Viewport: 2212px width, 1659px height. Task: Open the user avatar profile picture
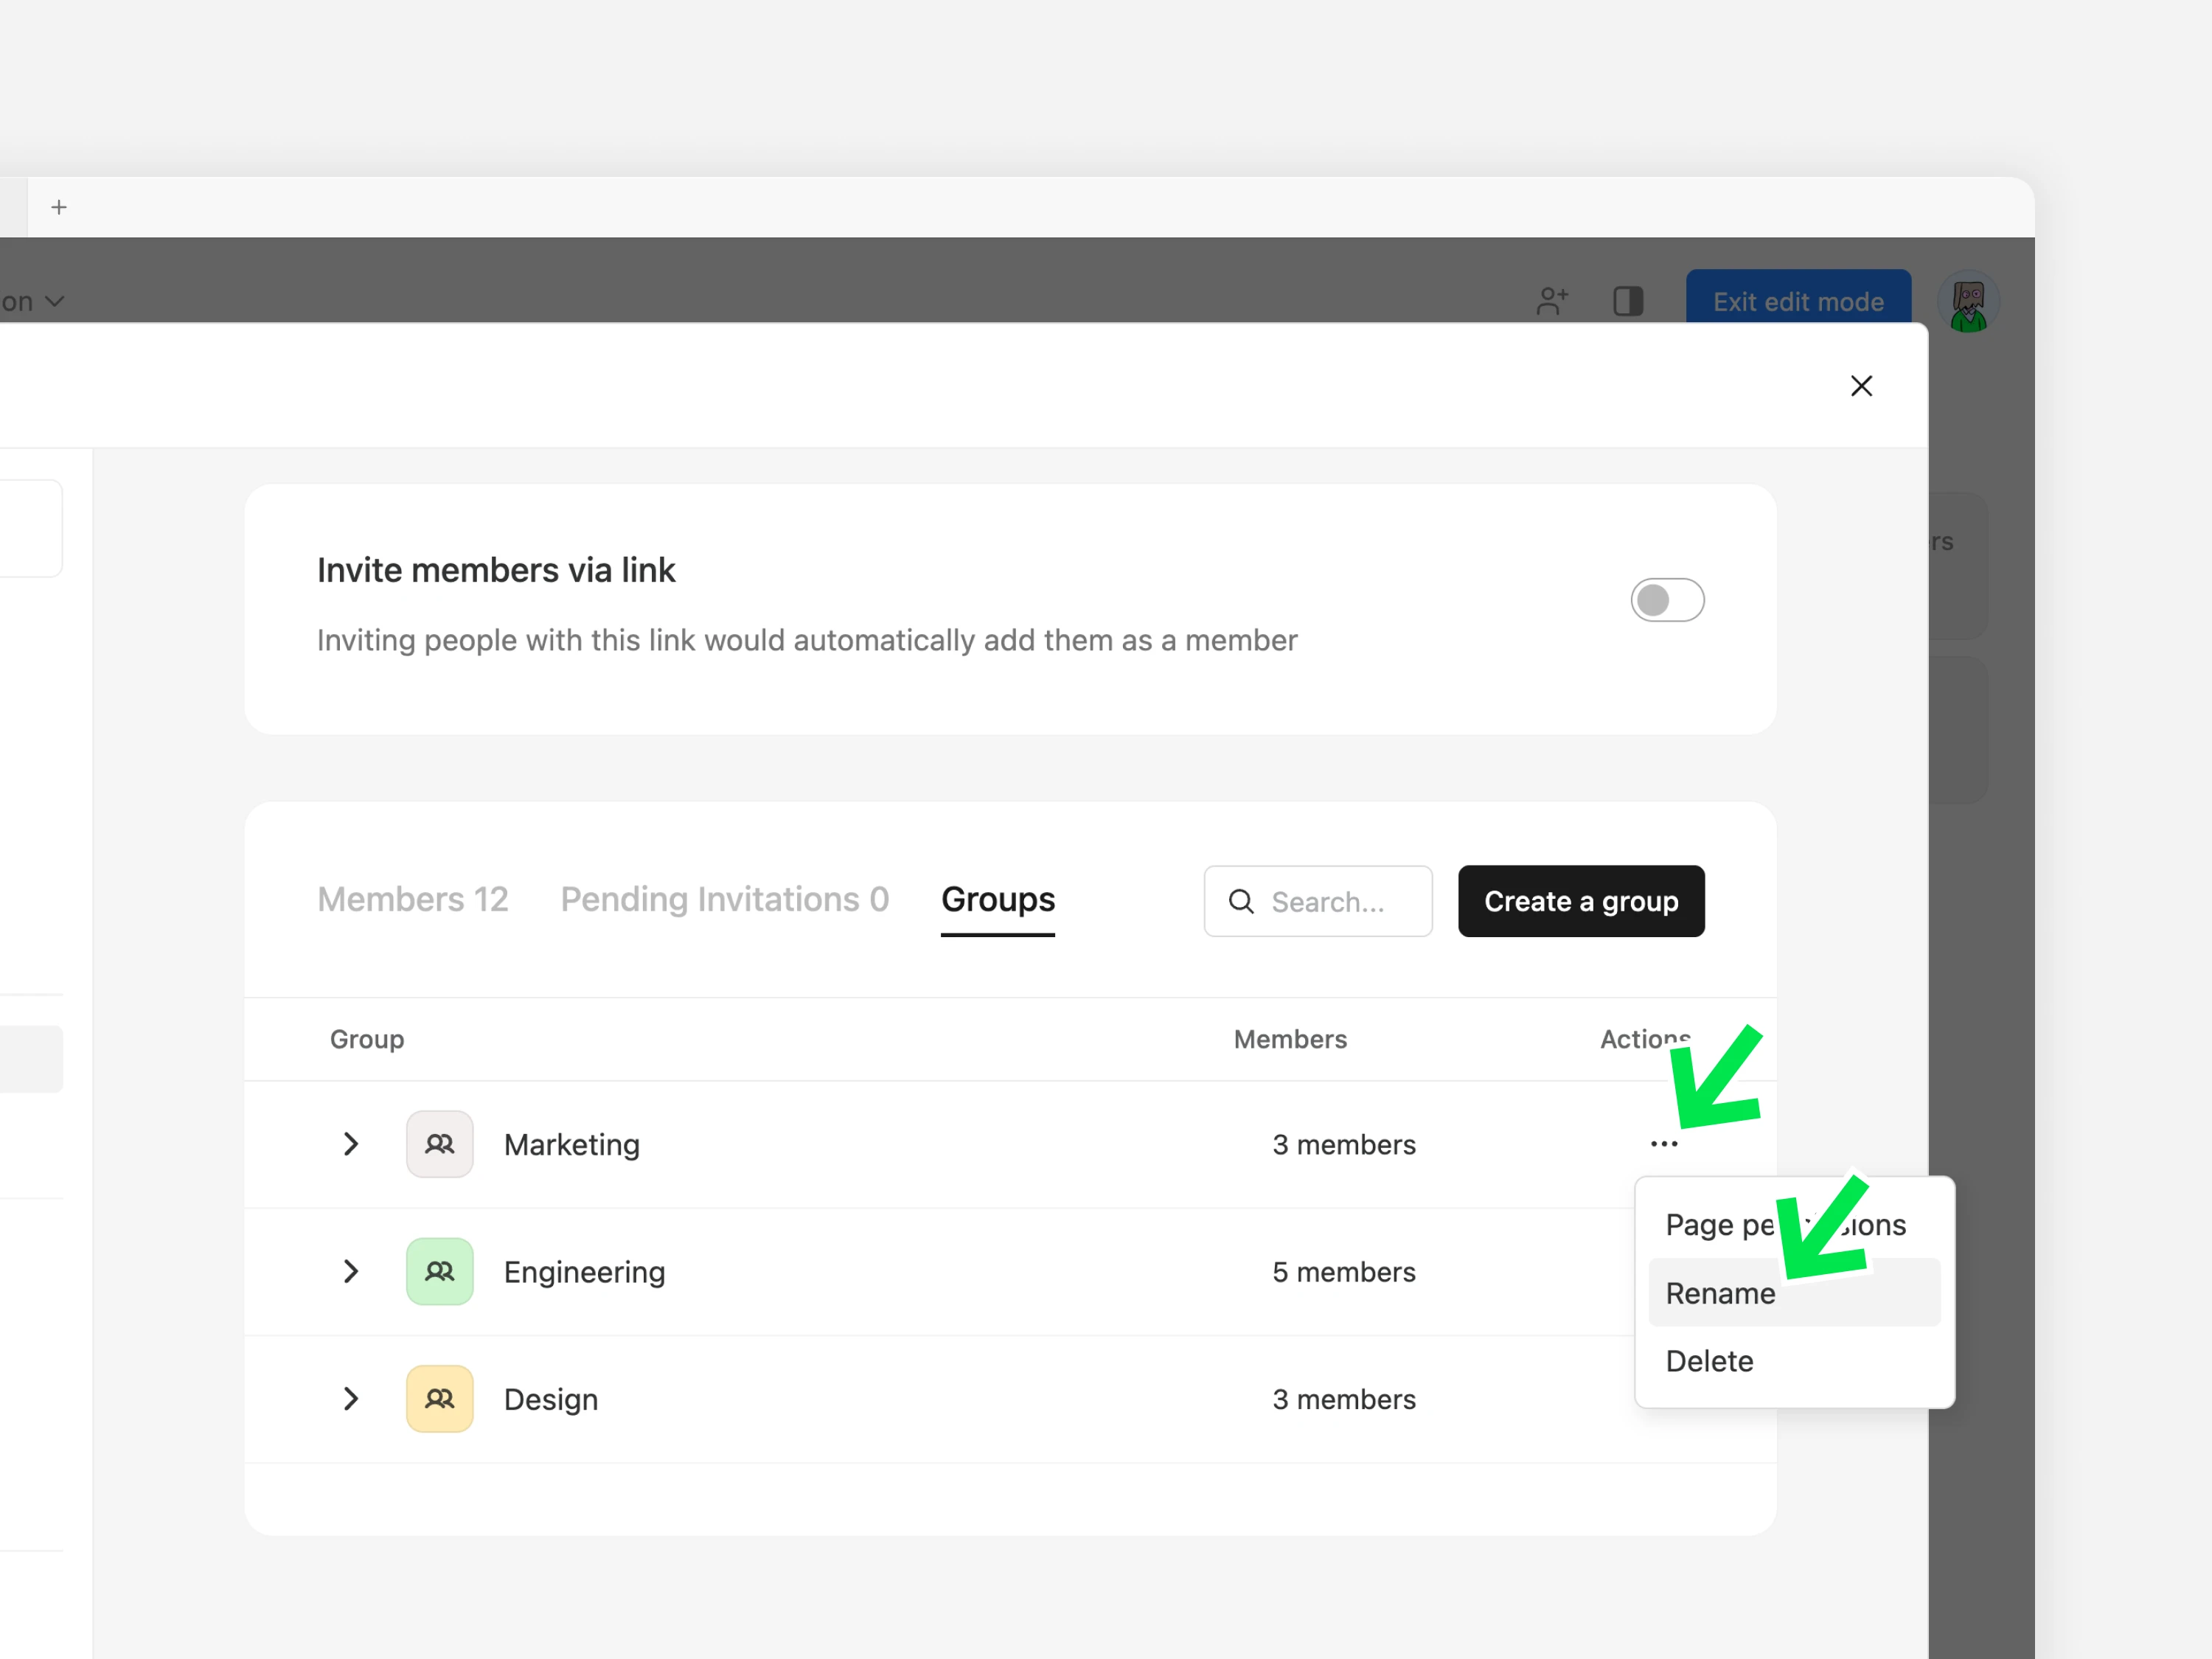tap(1967, 302)
